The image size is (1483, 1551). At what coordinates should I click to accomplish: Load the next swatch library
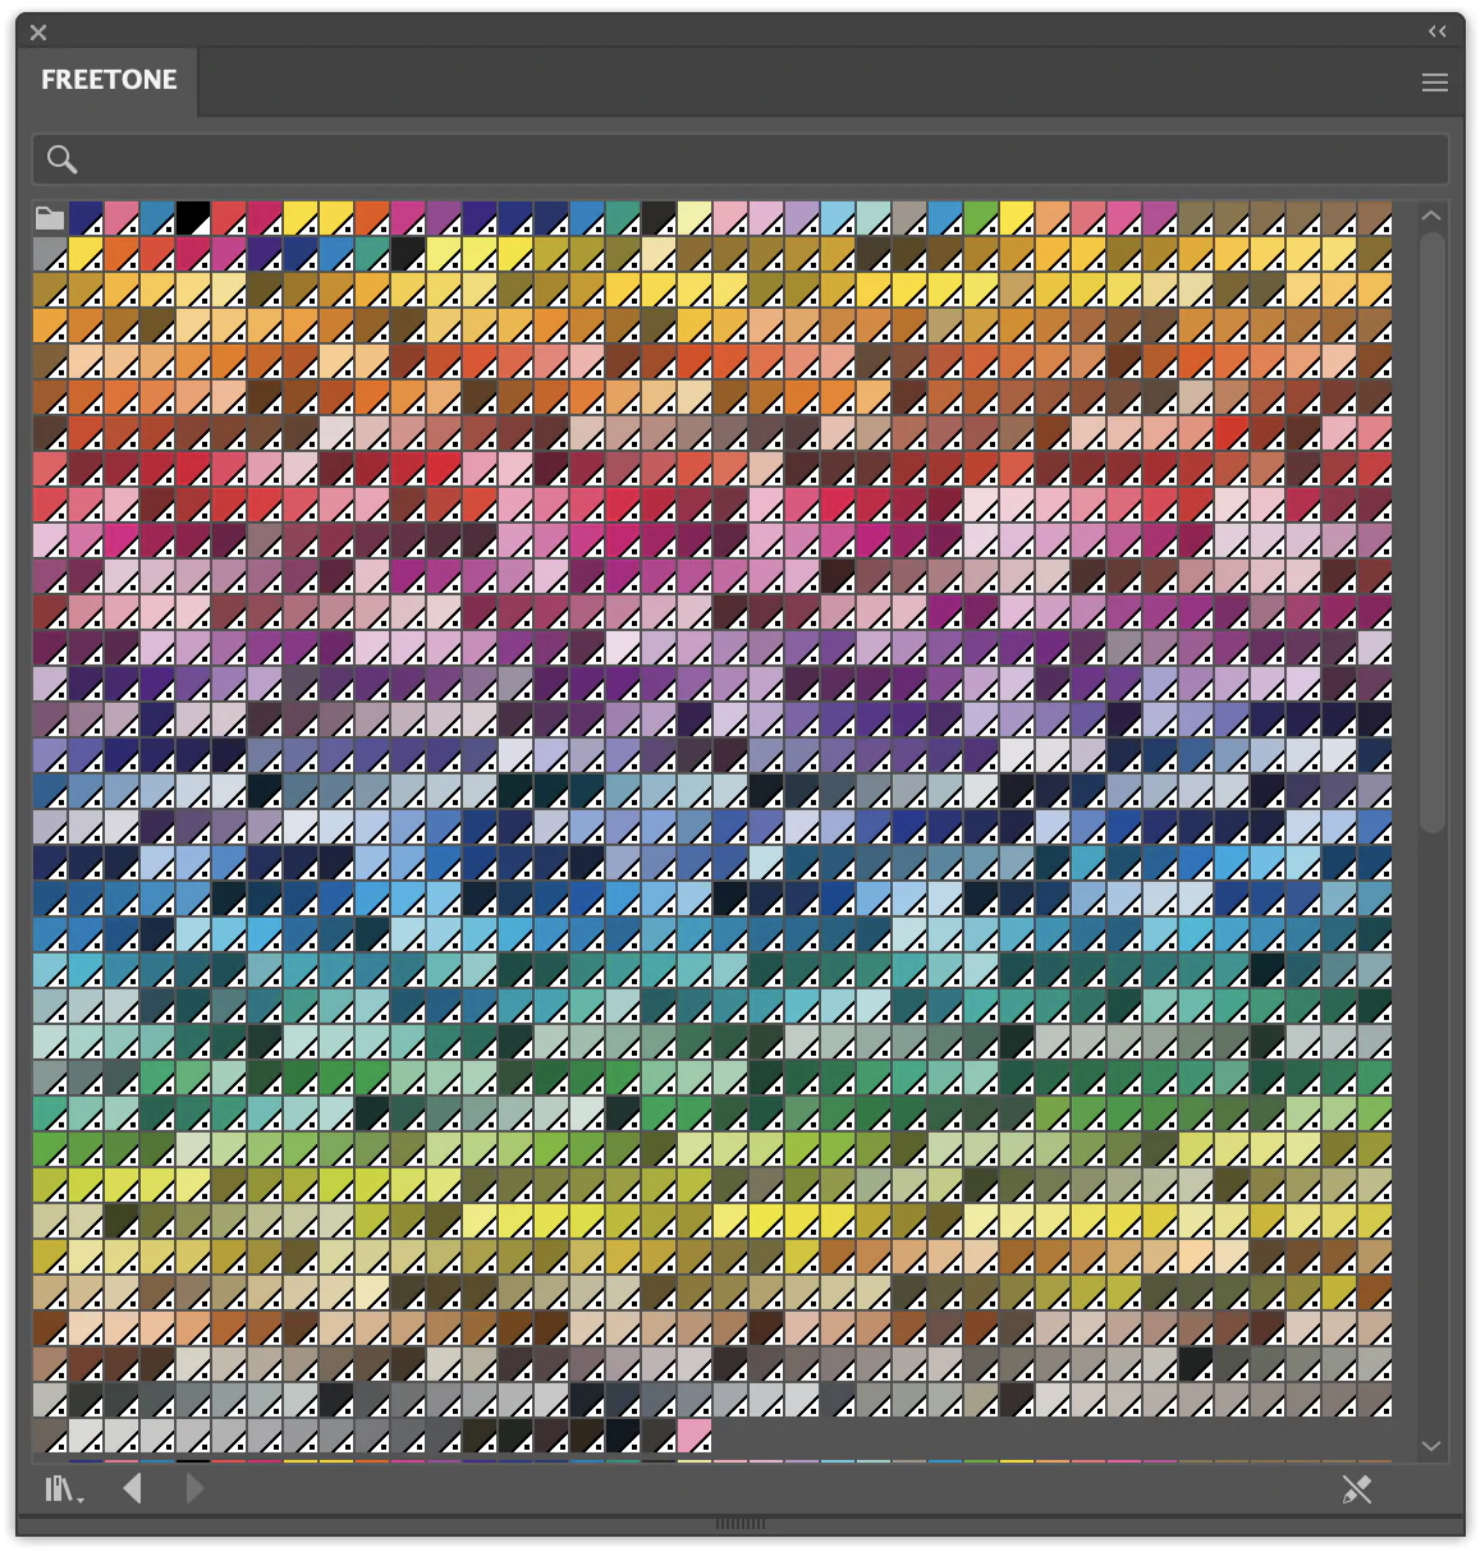pos(195,1489)
